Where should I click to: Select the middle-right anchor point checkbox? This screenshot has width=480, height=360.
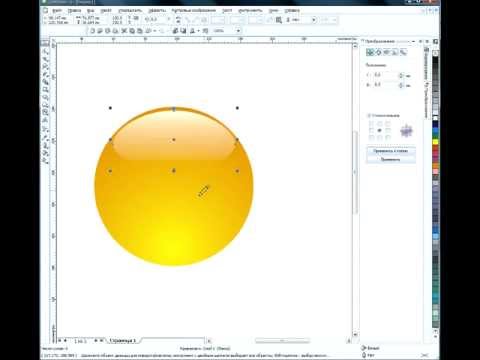click(x=388, y=130)
